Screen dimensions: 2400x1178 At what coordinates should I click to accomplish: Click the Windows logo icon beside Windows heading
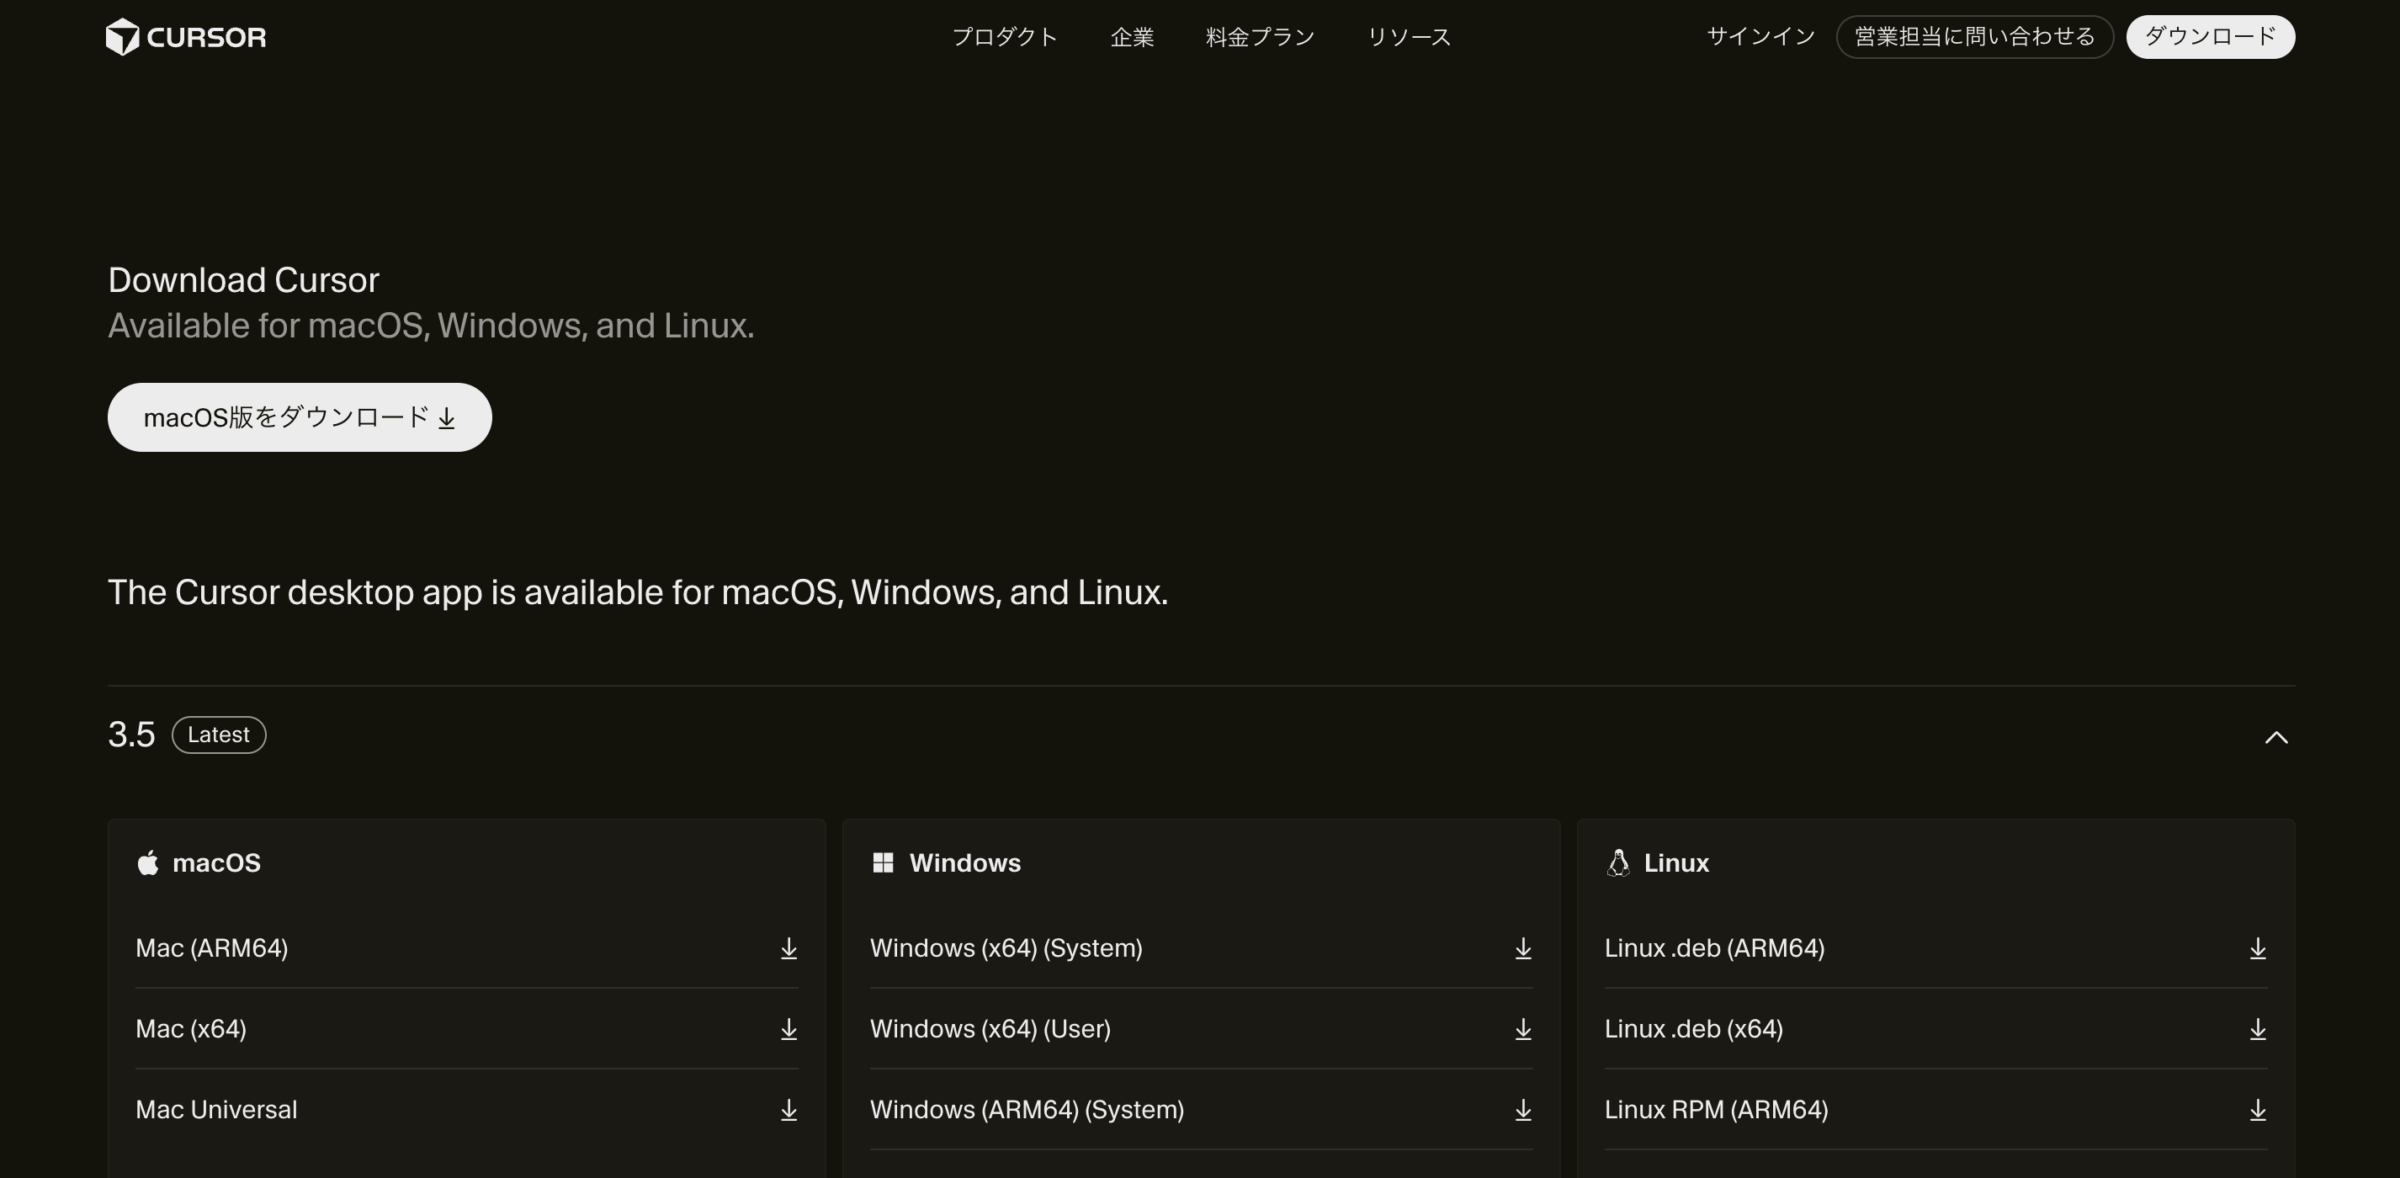coord(883,862)
